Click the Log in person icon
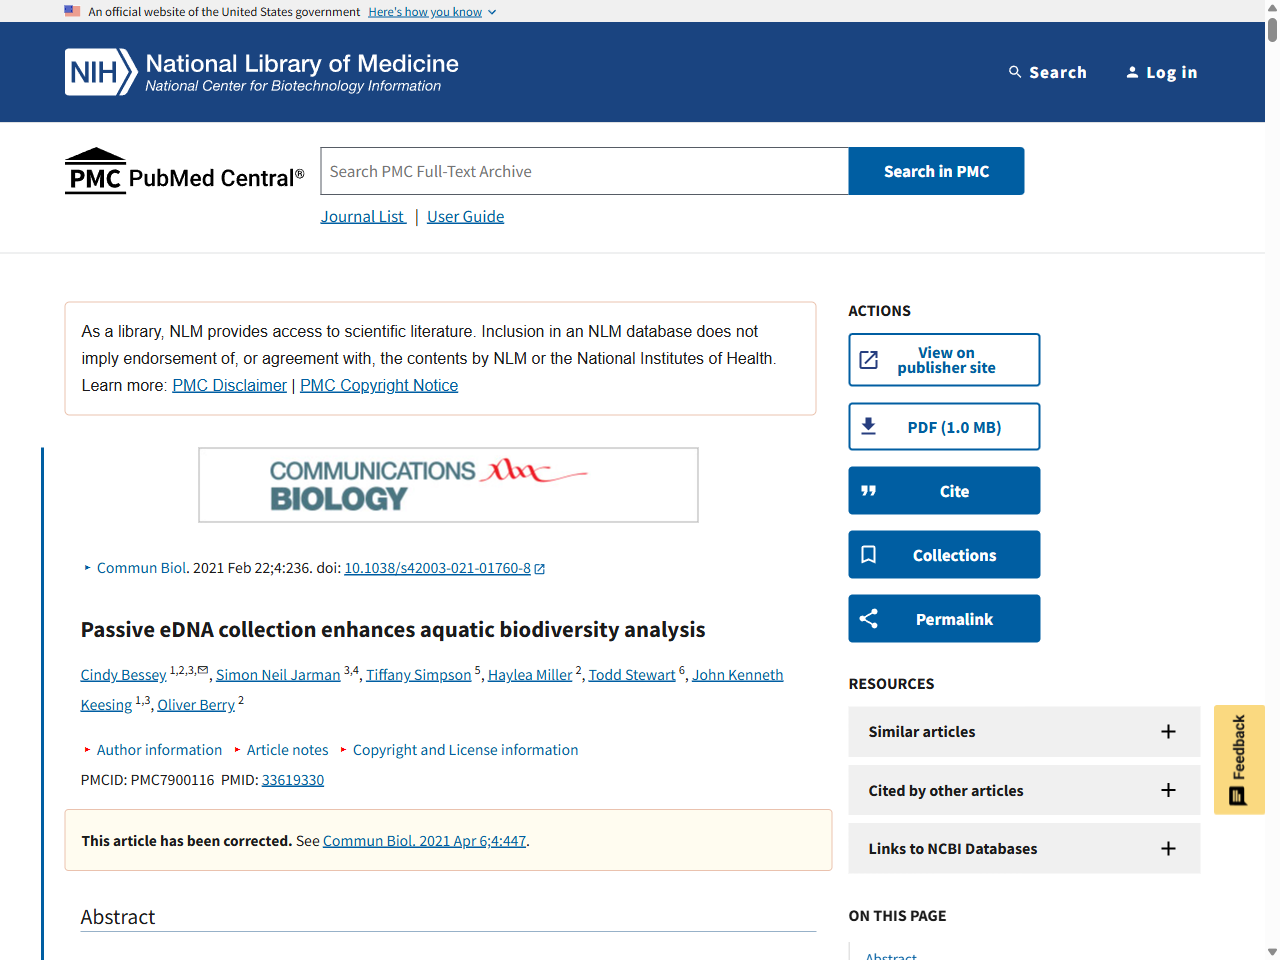Screen dimensions: 1280x960 pyautogui.click(x=1132, y=72)
